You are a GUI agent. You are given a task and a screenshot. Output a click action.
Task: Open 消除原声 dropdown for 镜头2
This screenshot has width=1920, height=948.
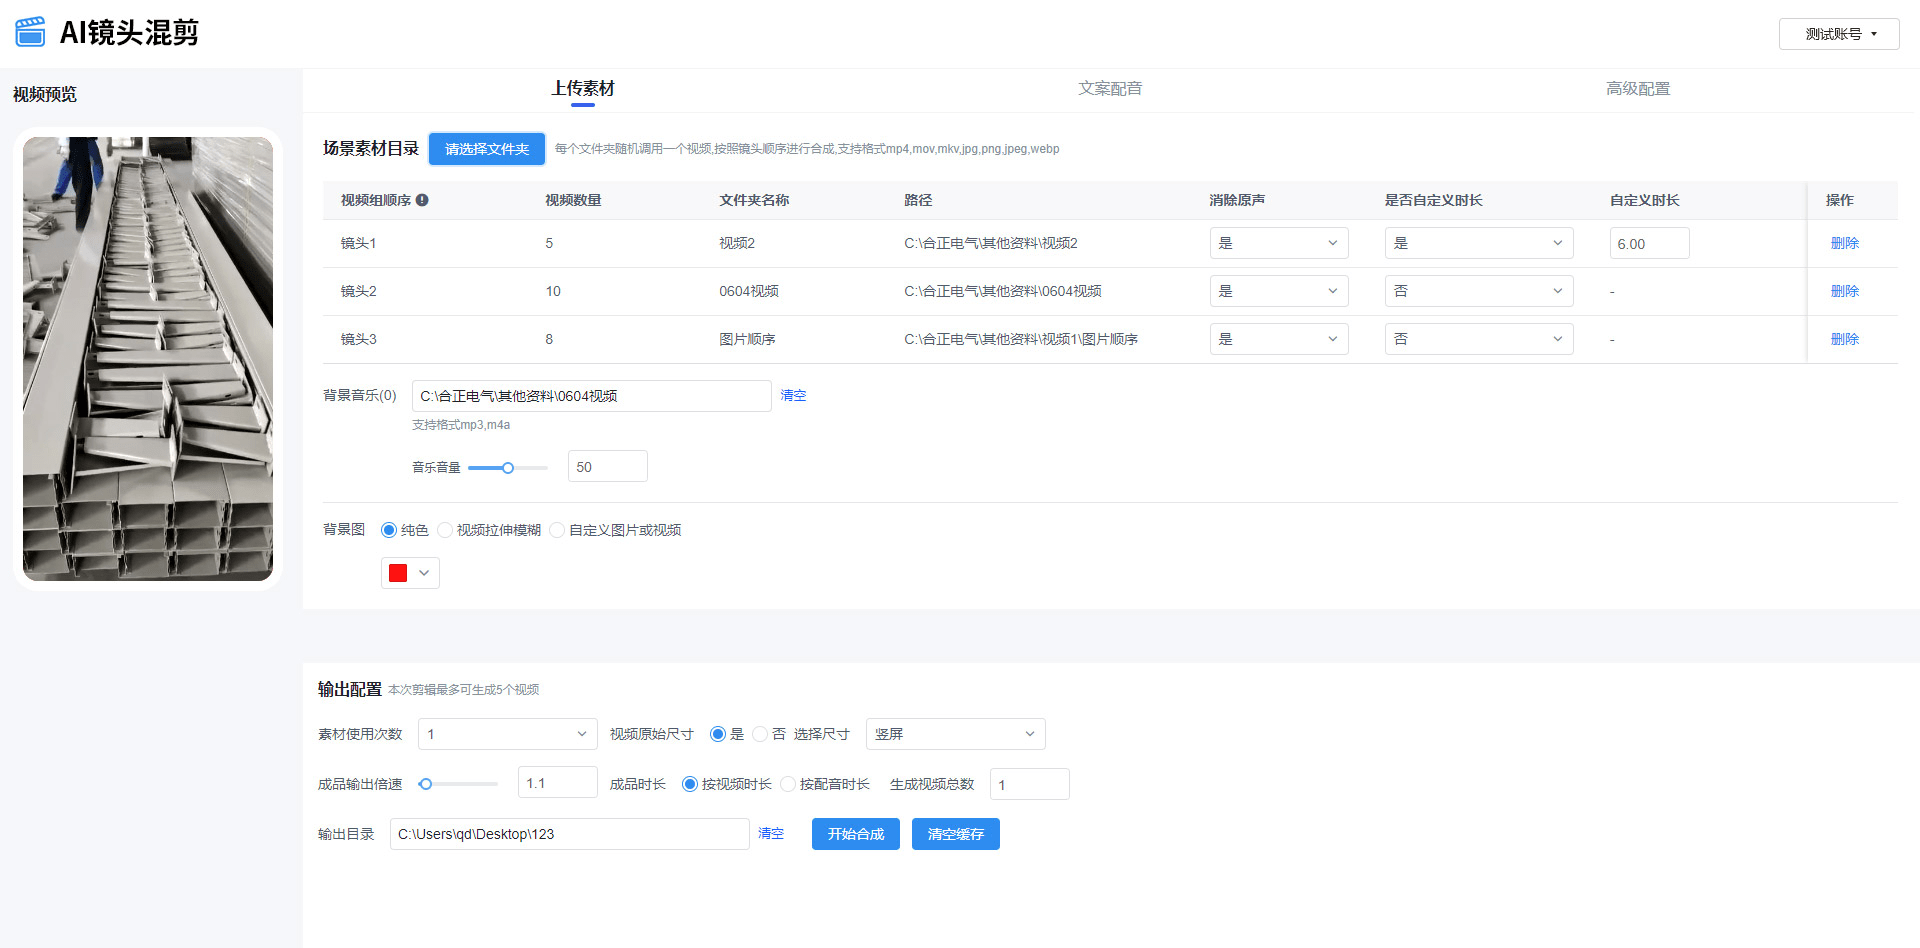pos(1279,291)
